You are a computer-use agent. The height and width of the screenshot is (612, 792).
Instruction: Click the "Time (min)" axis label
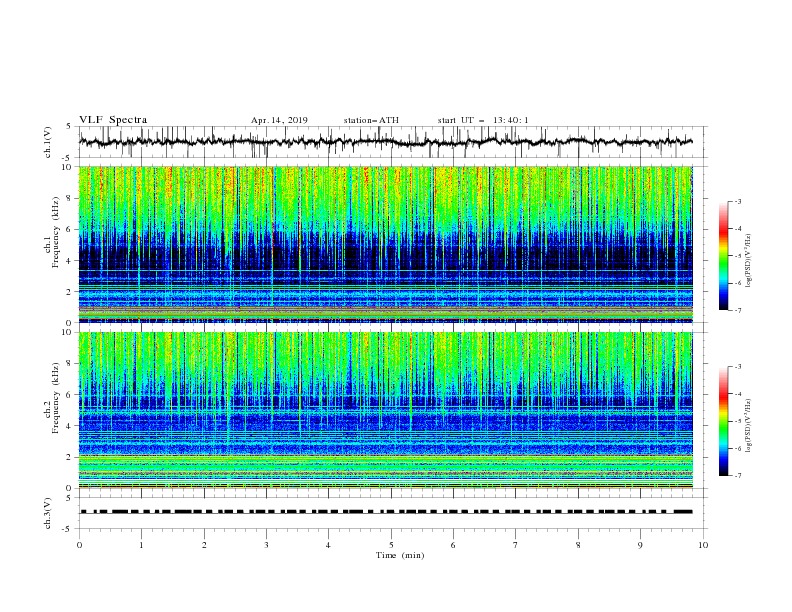pos(400,555)
